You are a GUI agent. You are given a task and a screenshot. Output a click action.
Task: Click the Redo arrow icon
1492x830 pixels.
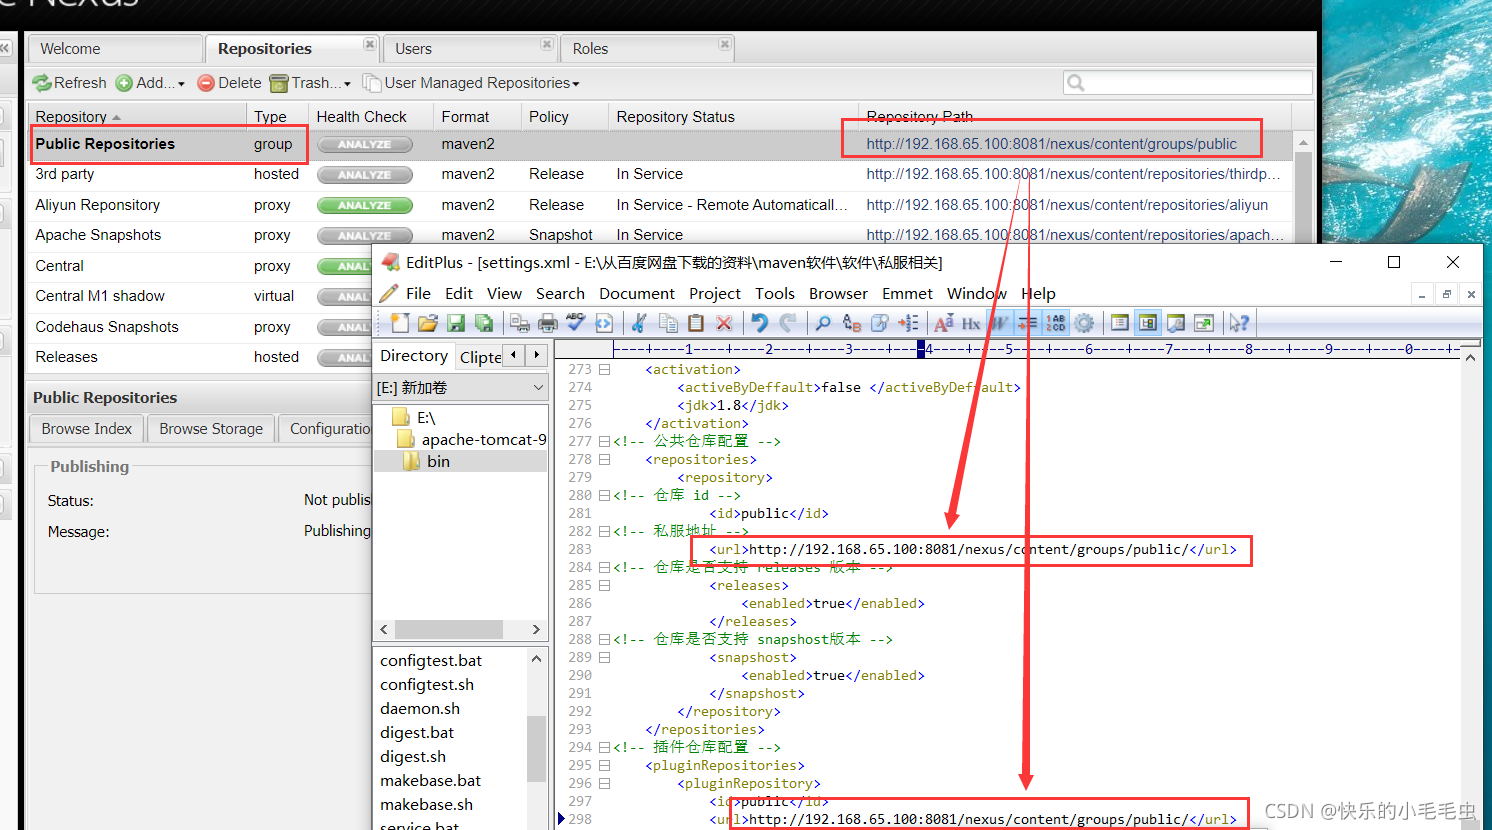pyautogui.click(x=788, y=323)
